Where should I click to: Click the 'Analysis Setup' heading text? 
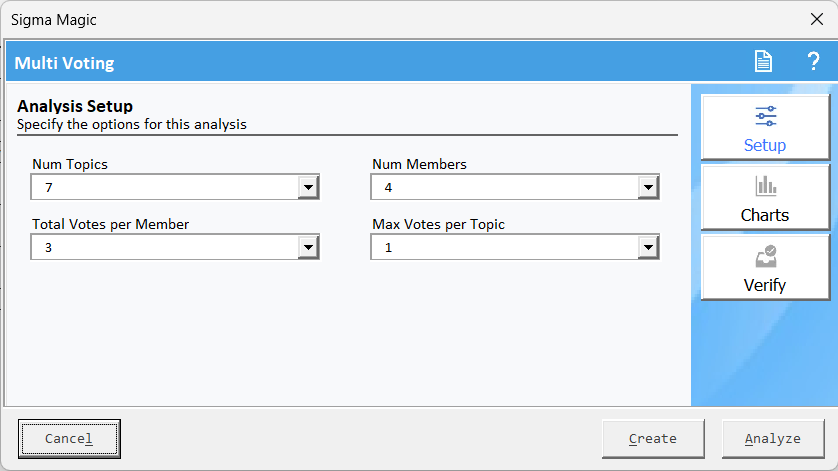75,106
